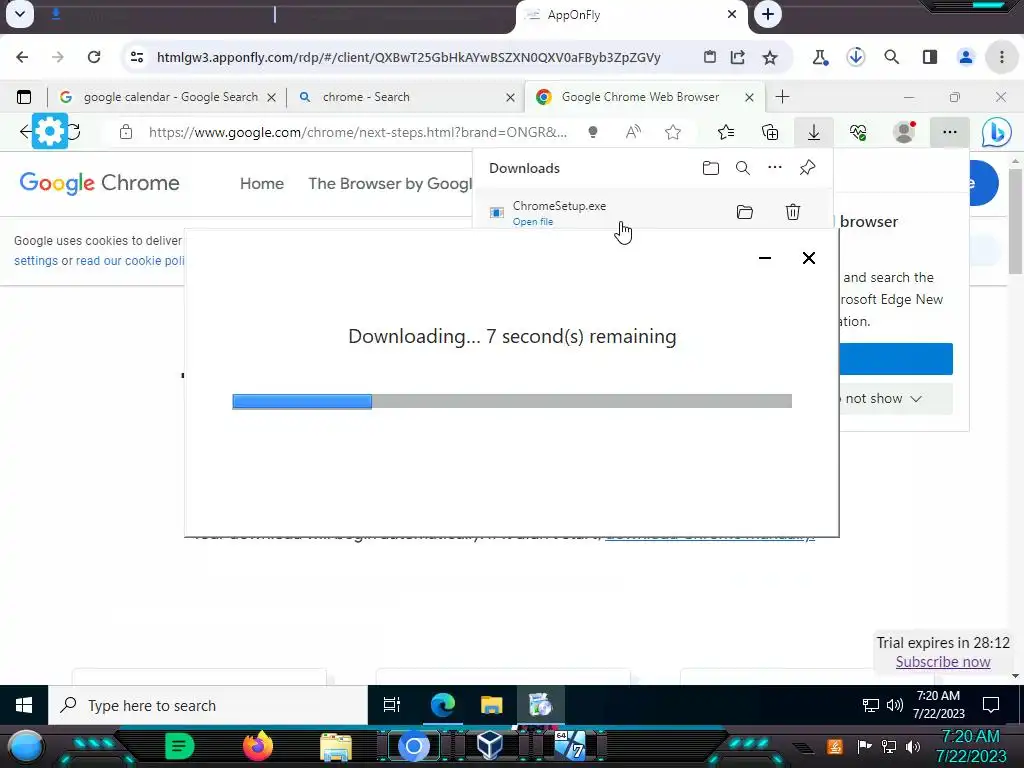
Task: Close the Chrome installer dialog
Action: coord(808,258)
